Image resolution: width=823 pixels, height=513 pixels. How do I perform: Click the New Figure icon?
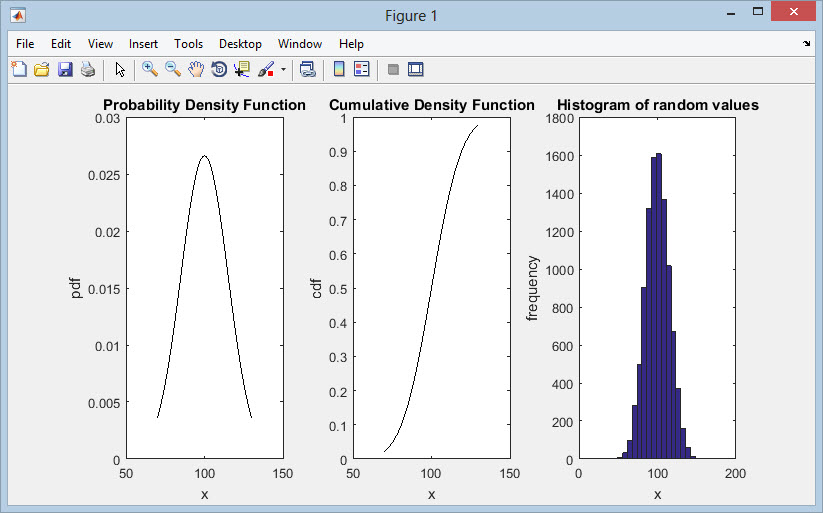(x=19, y=69)
